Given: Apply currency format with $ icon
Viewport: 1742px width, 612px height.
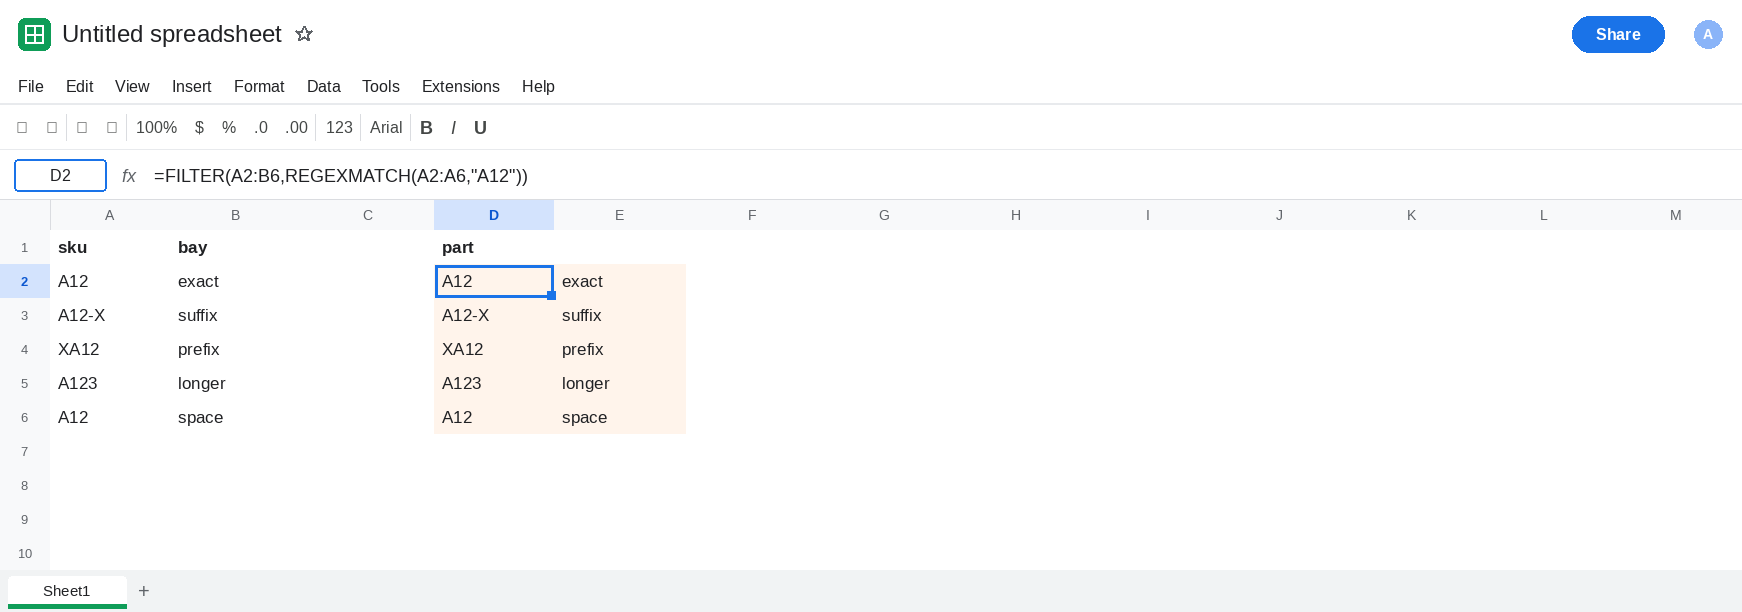Looking at the screenshot, I should tap(199, 128).
